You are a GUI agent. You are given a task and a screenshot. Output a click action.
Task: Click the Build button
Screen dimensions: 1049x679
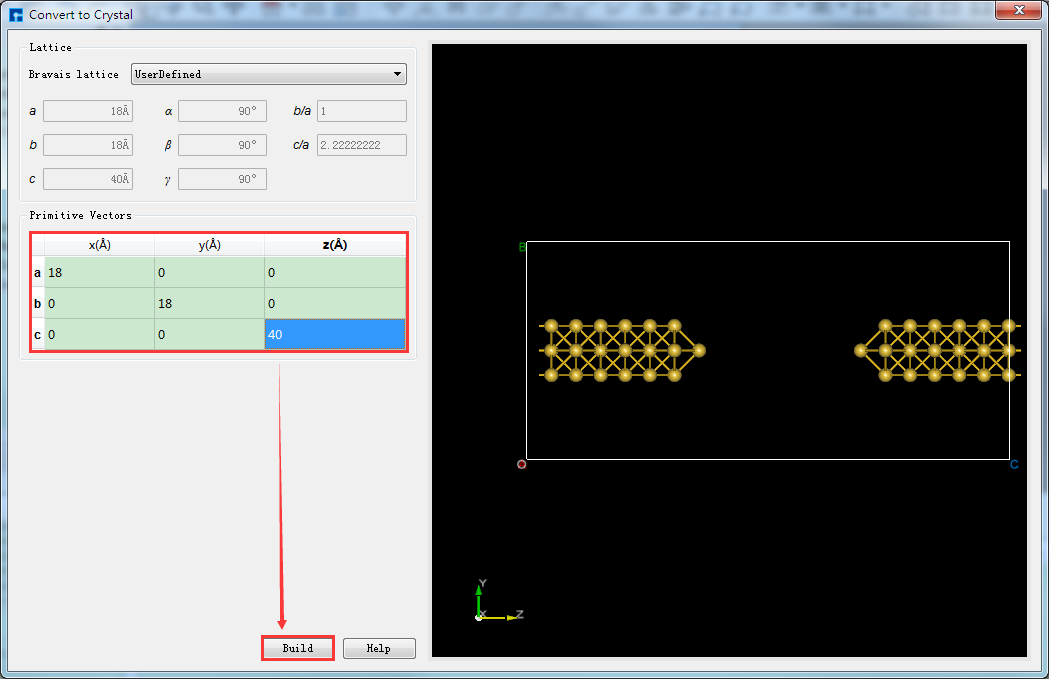(x=297, y=648)
